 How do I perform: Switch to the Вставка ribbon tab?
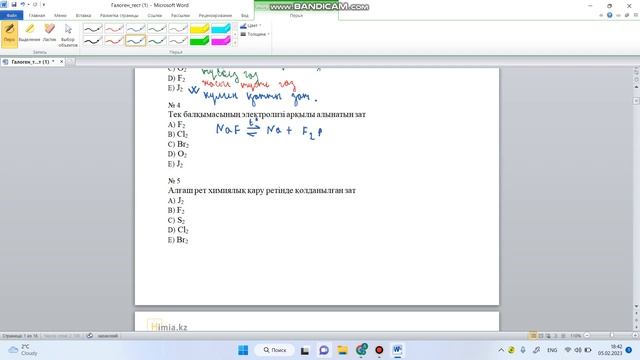pos(83,16)
